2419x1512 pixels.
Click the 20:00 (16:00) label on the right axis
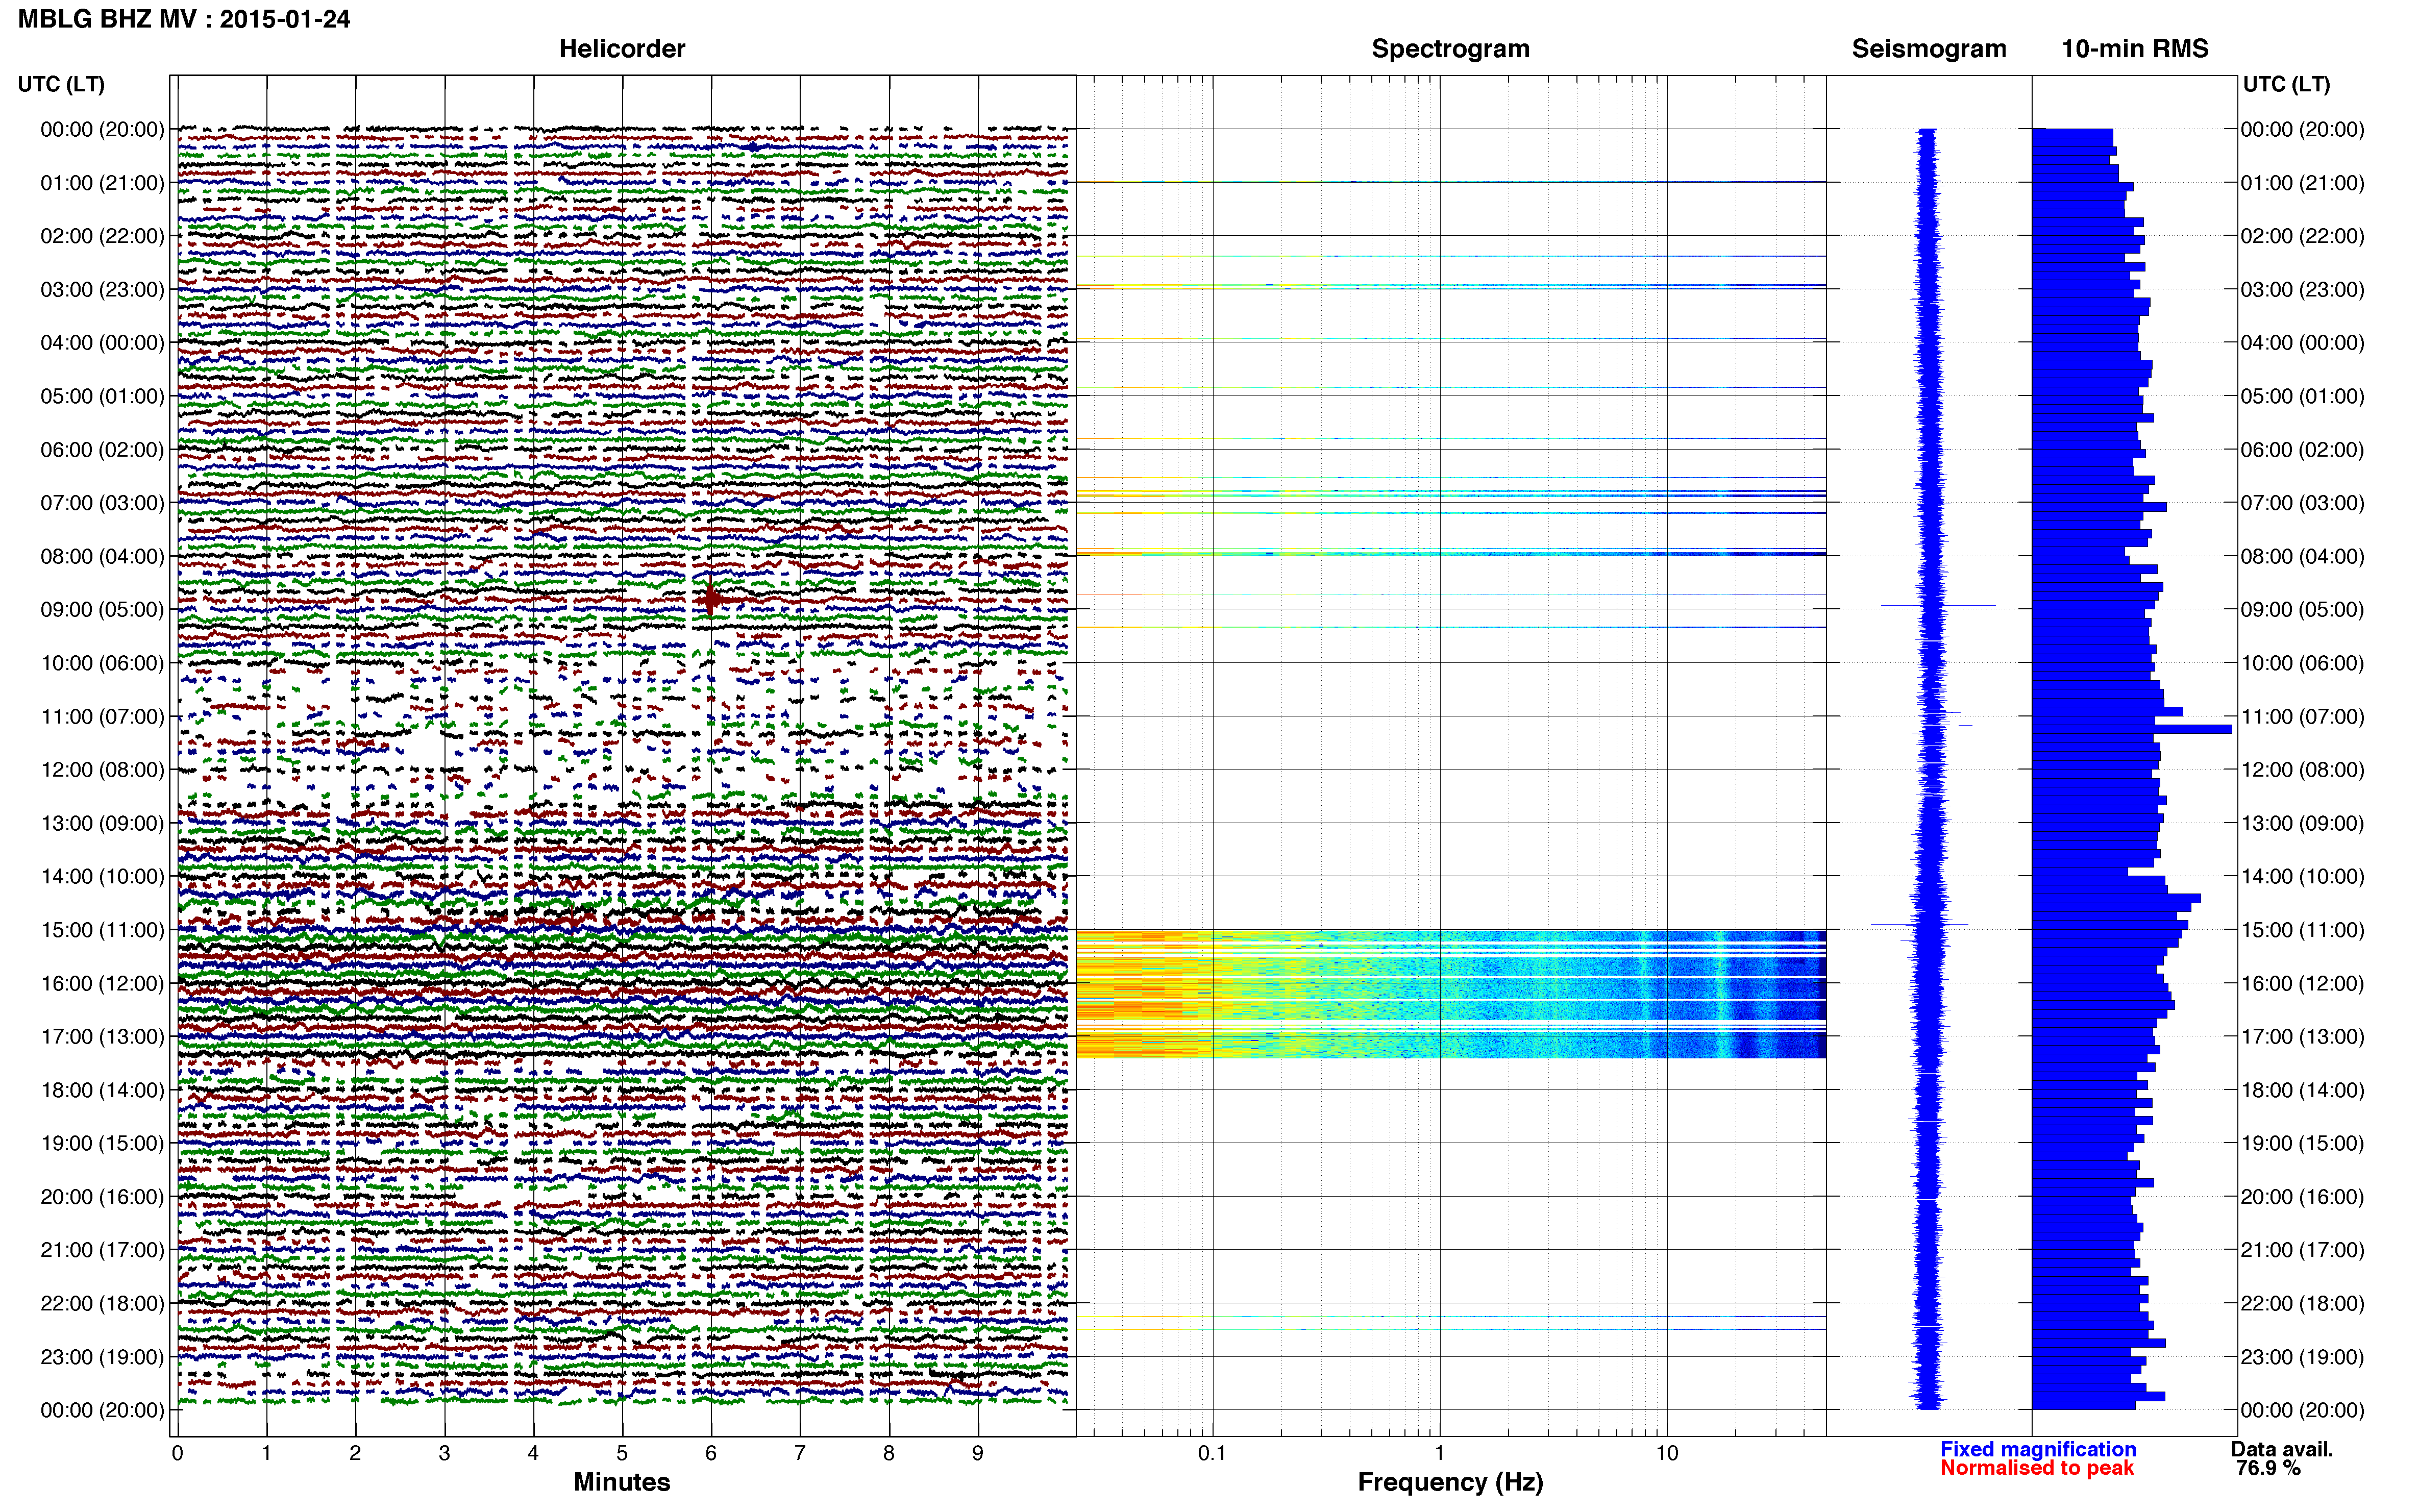[x=2302, y=1197]
